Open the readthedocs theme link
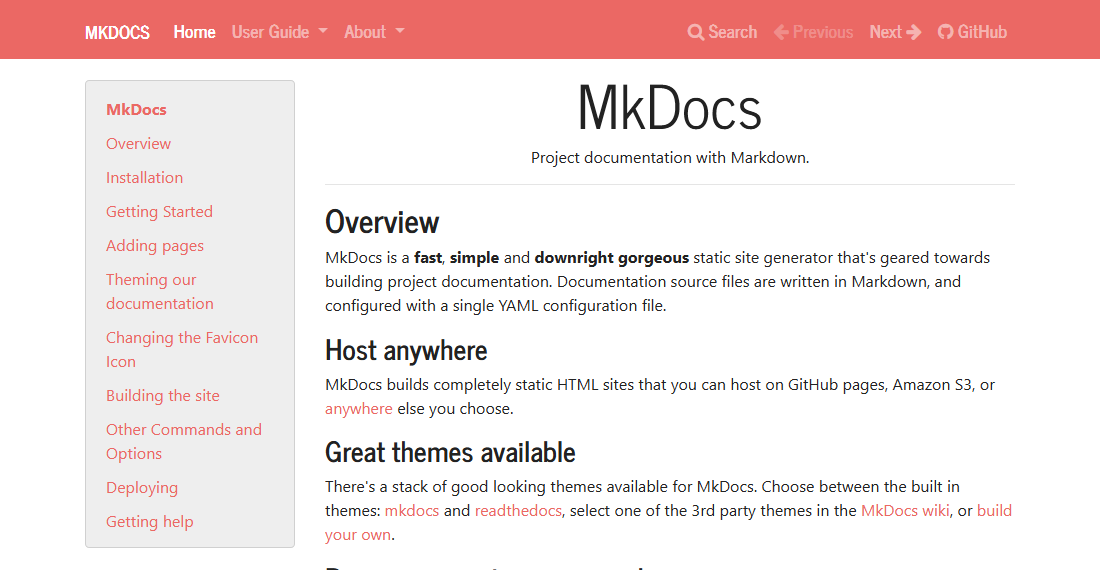This screenshot has width=1100, height=570. pos(518,510)
